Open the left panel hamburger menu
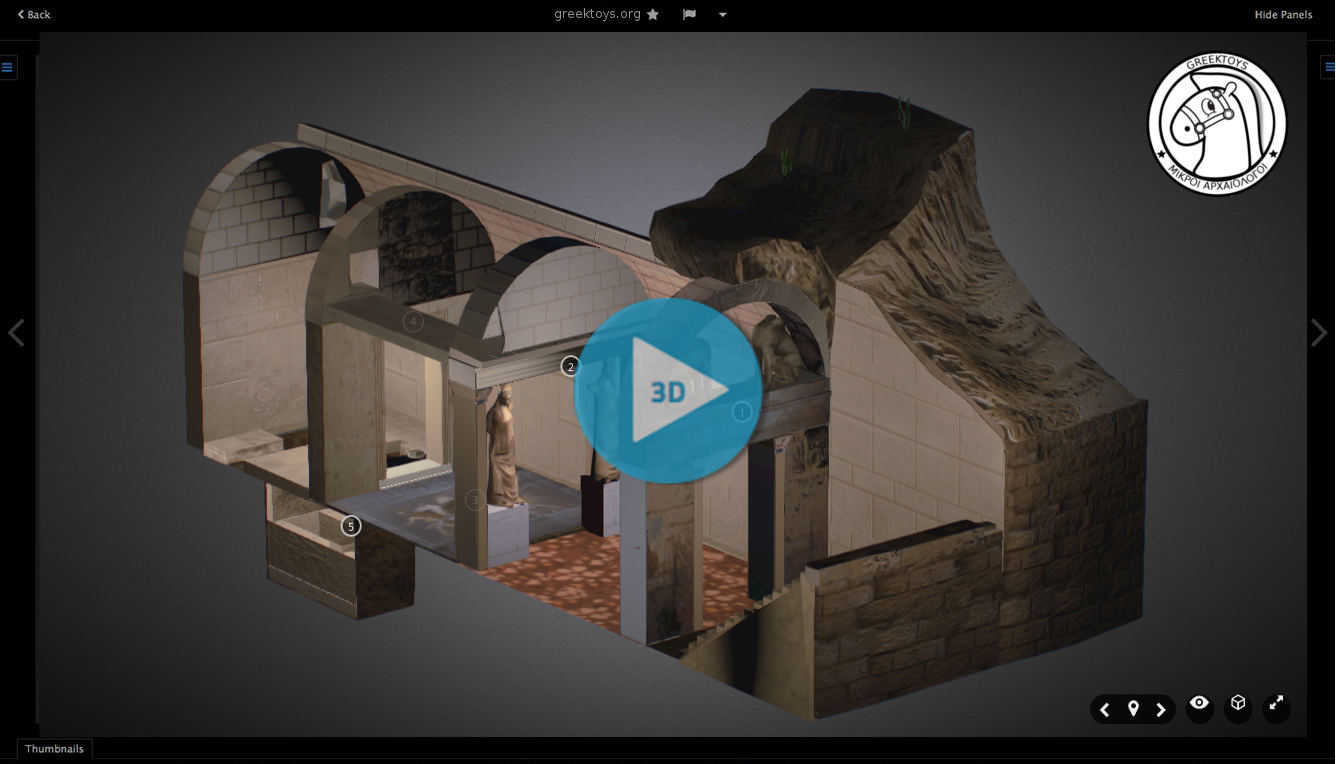This screenshot has height=764, width=1336. coord(7,68)
